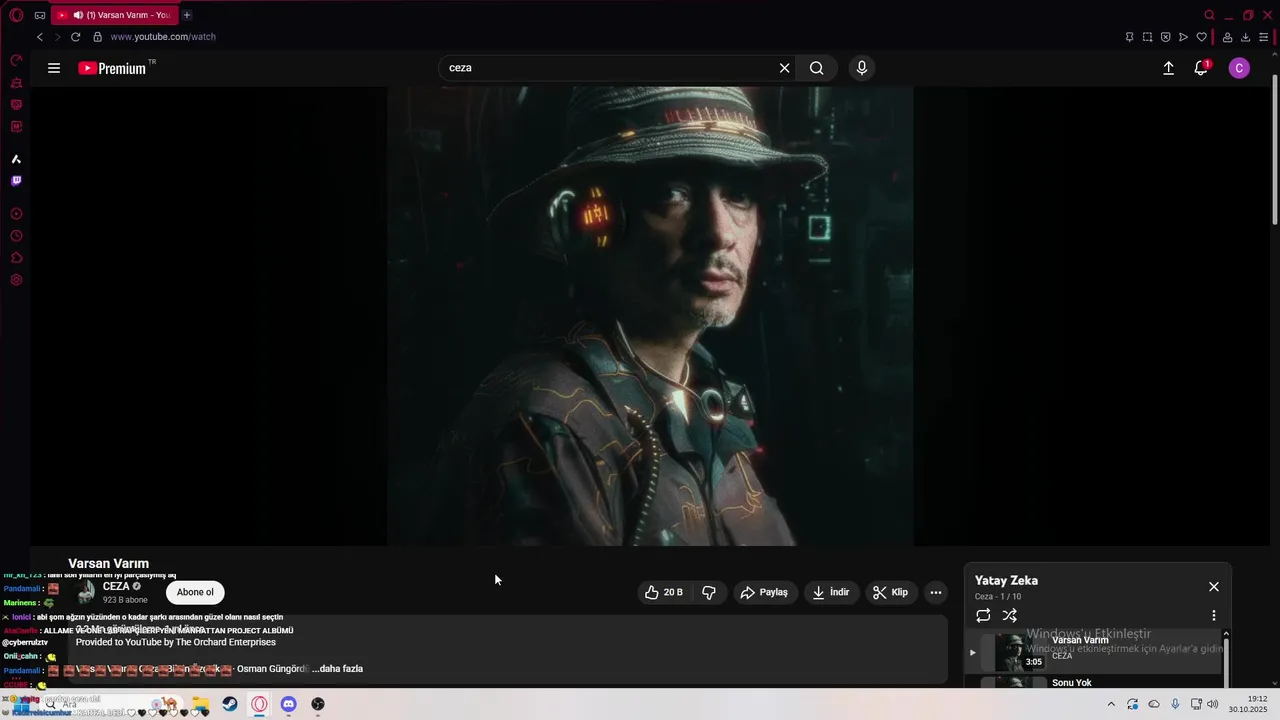Switch to the Varsan Varım YouTube tab
Viewport: 1280px width, 720px height.
point(115,15)
